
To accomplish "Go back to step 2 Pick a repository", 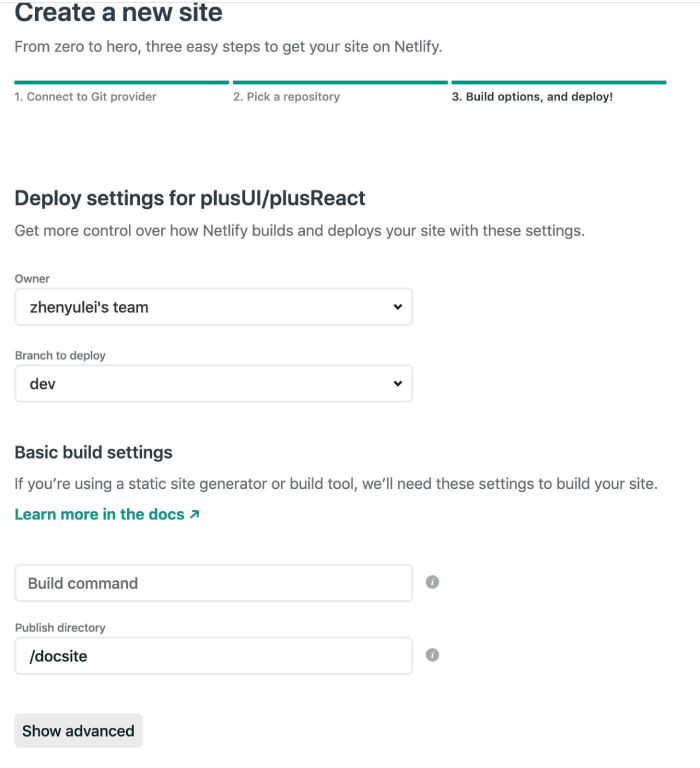I will tap(286, 97).
